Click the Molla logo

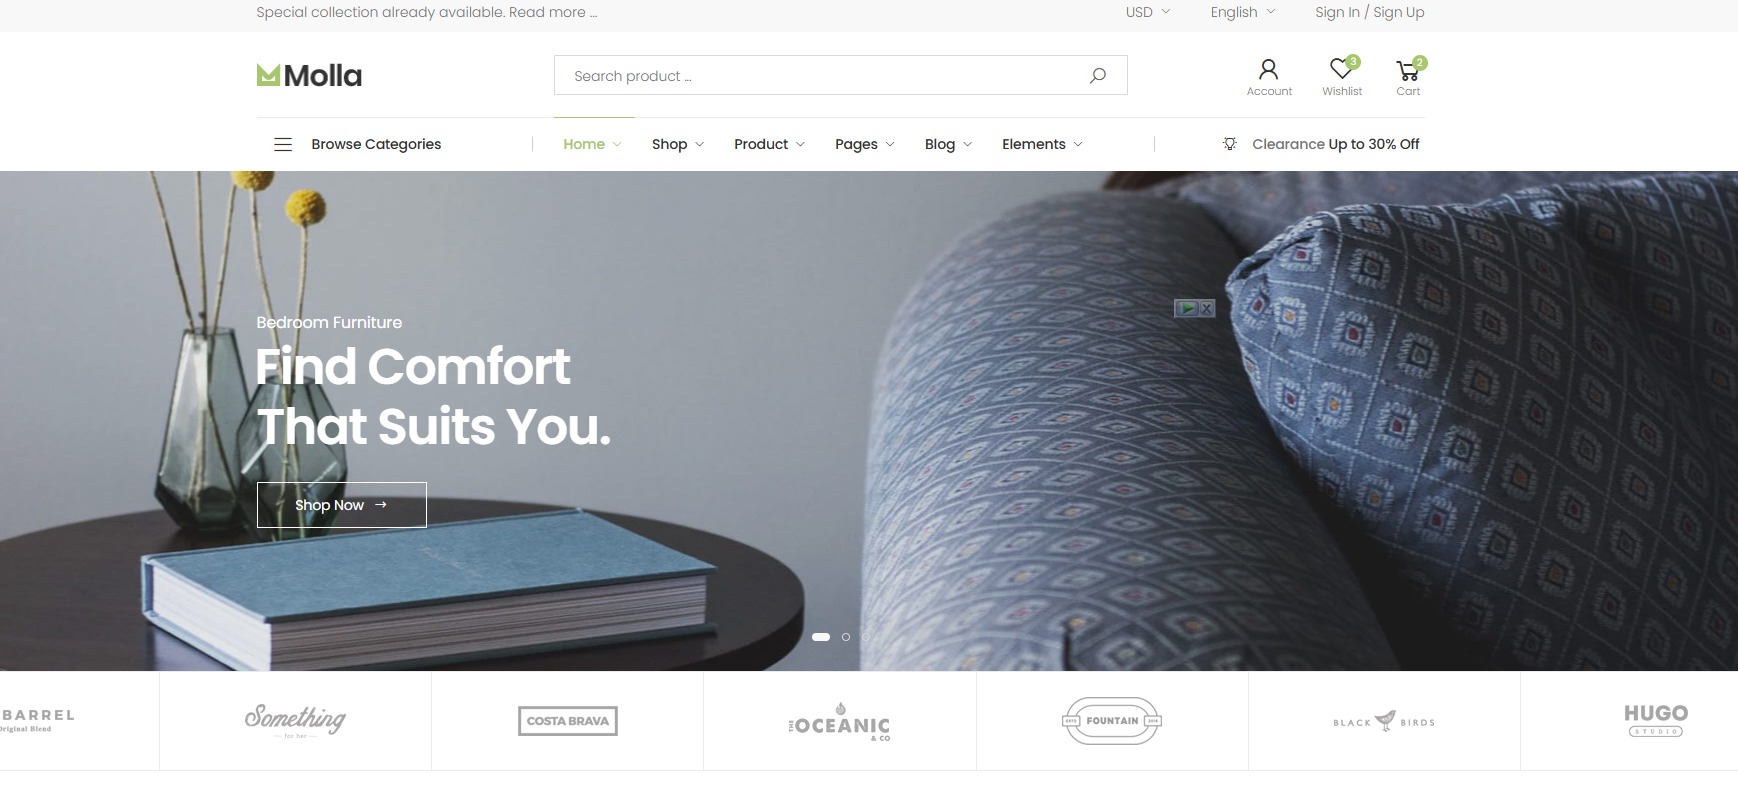[309, 75]
